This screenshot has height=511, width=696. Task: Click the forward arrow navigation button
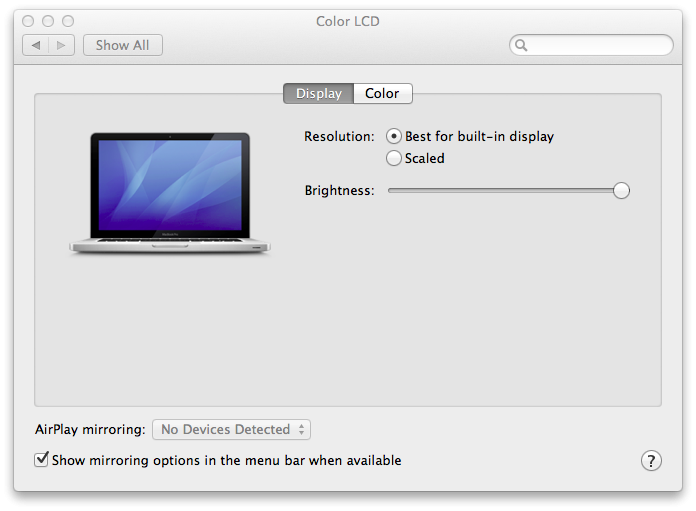[x=61, y=45]
